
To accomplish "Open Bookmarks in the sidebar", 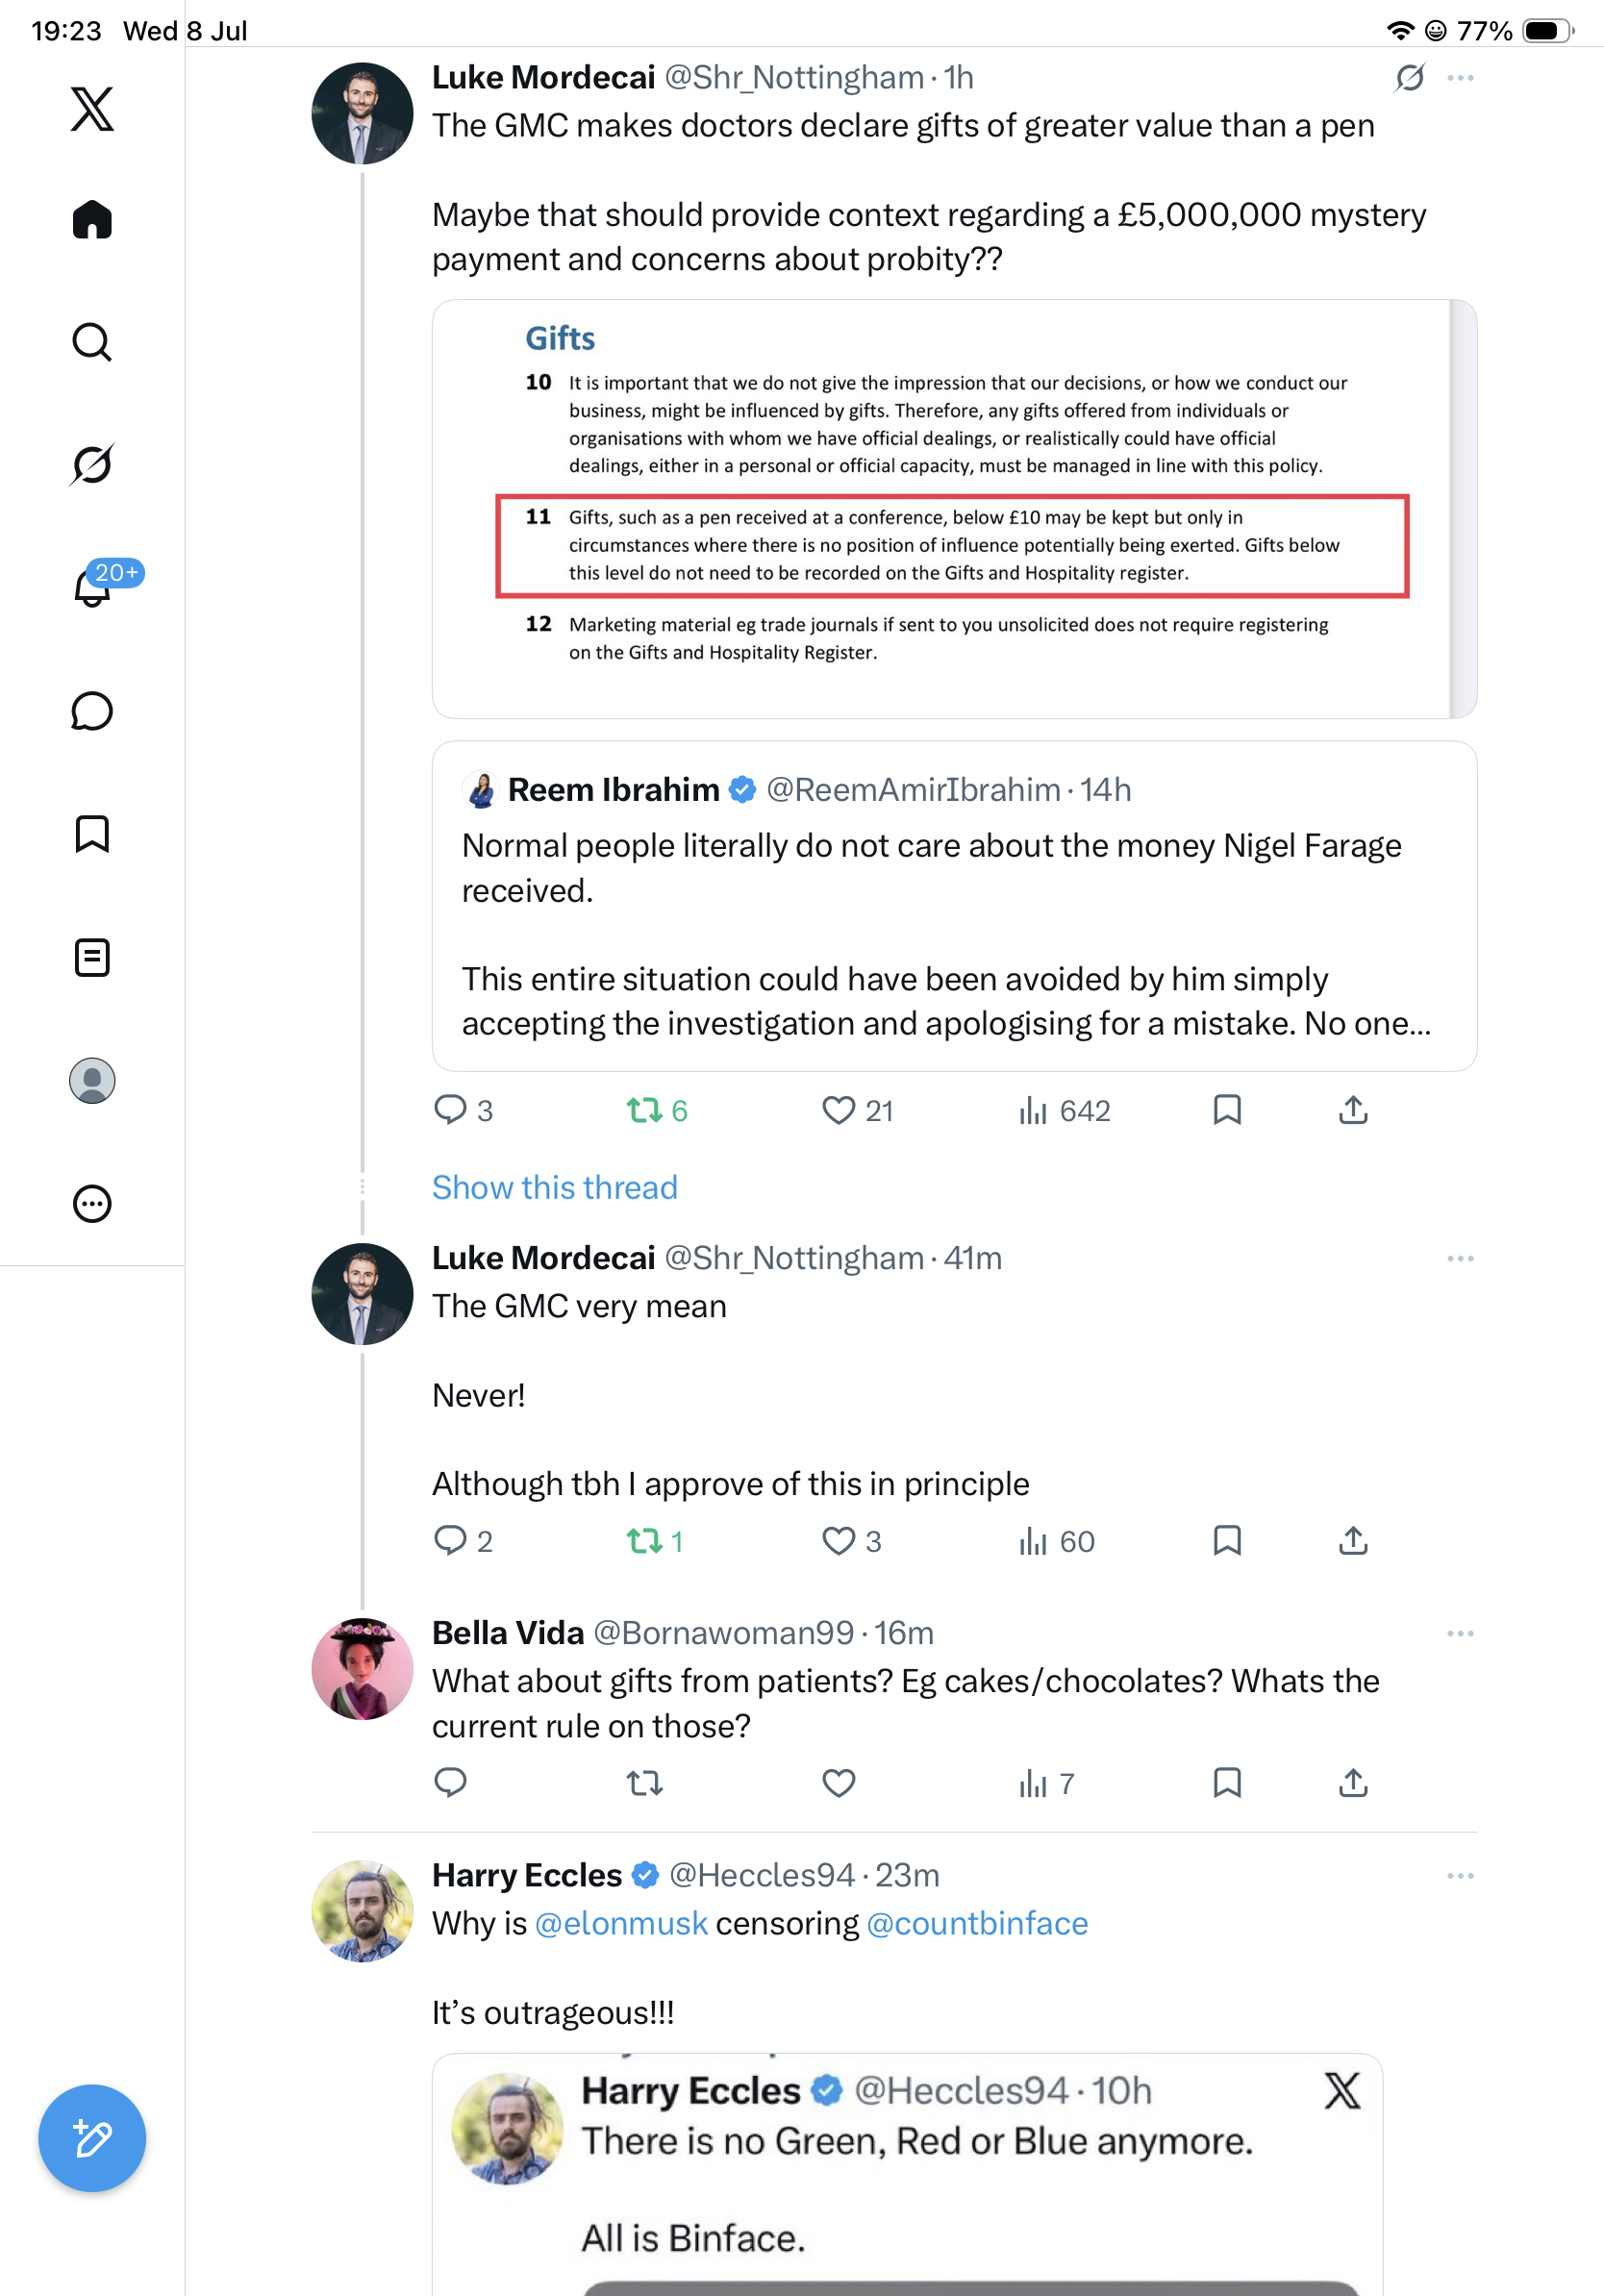I will click(92, 834).
